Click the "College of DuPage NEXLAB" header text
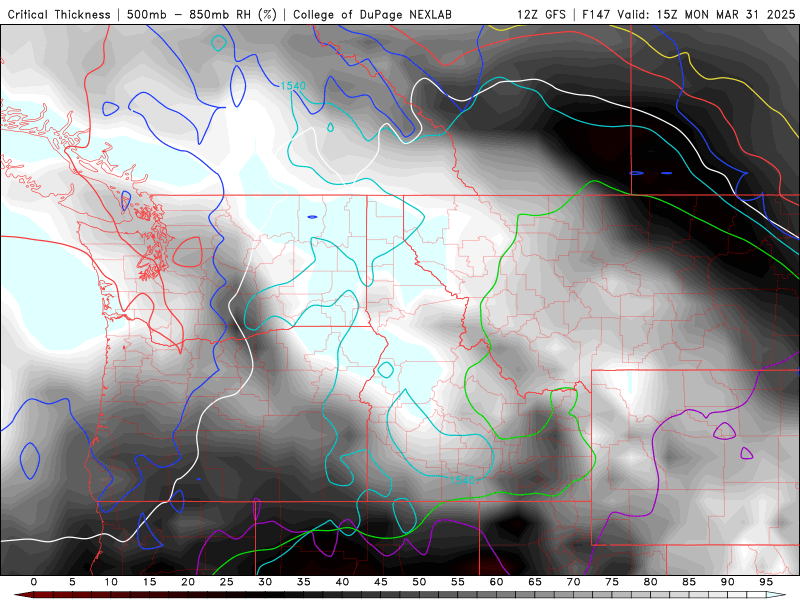800x600 pixels. (x=372, y=15)
